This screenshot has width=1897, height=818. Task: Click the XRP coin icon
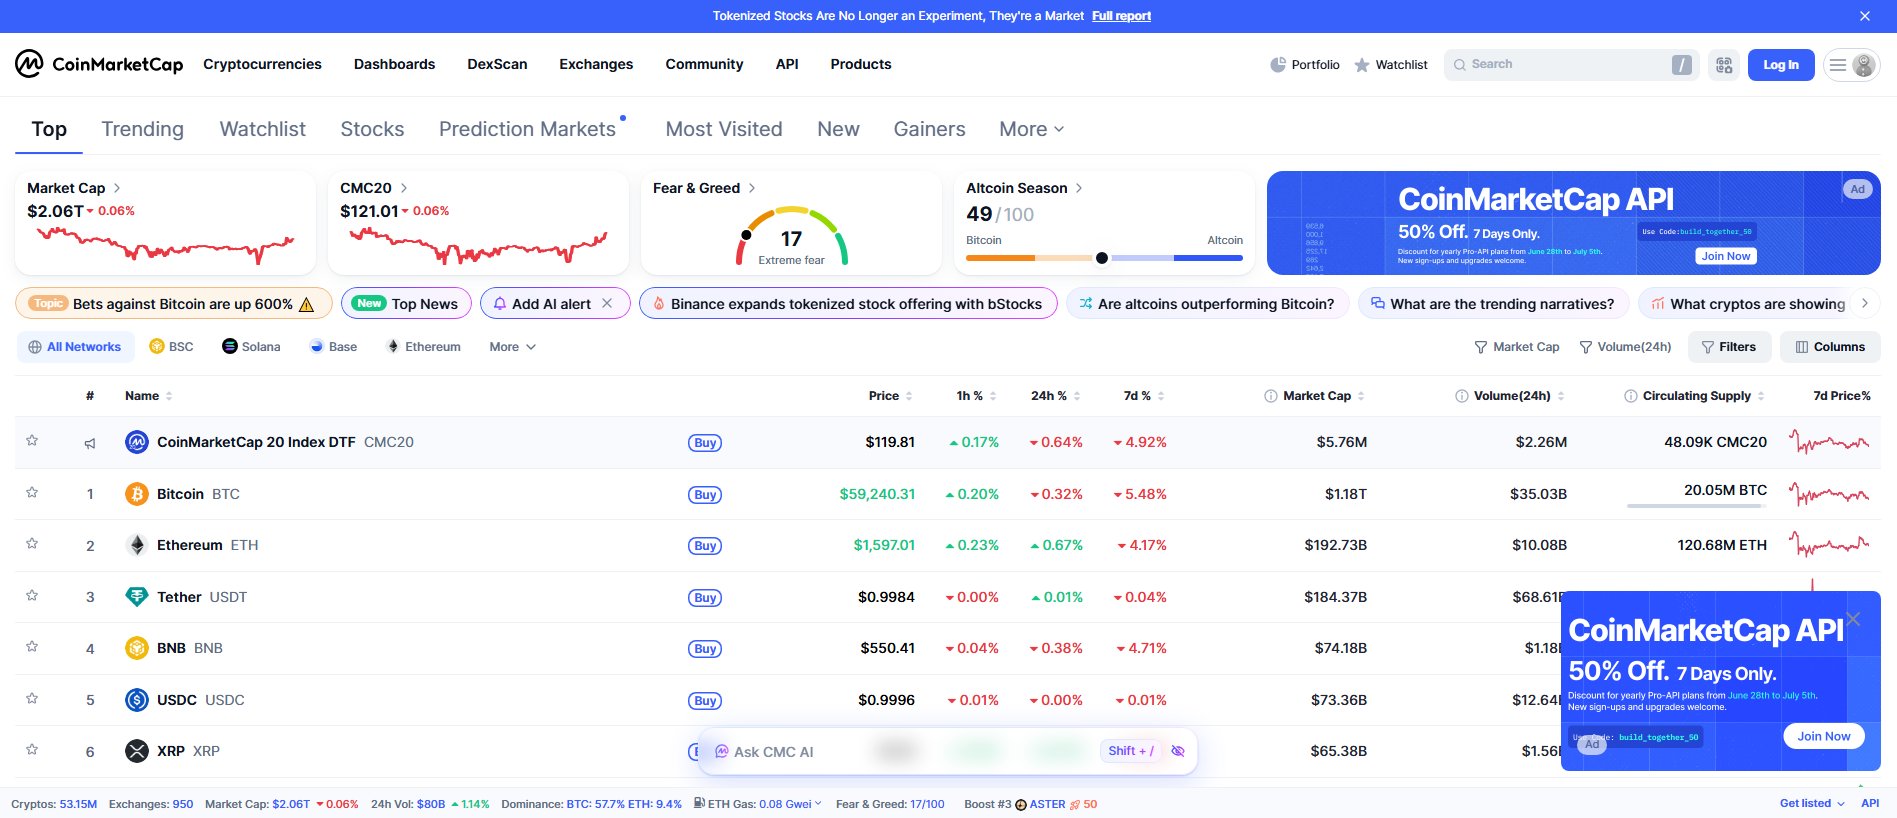[137, 751]
